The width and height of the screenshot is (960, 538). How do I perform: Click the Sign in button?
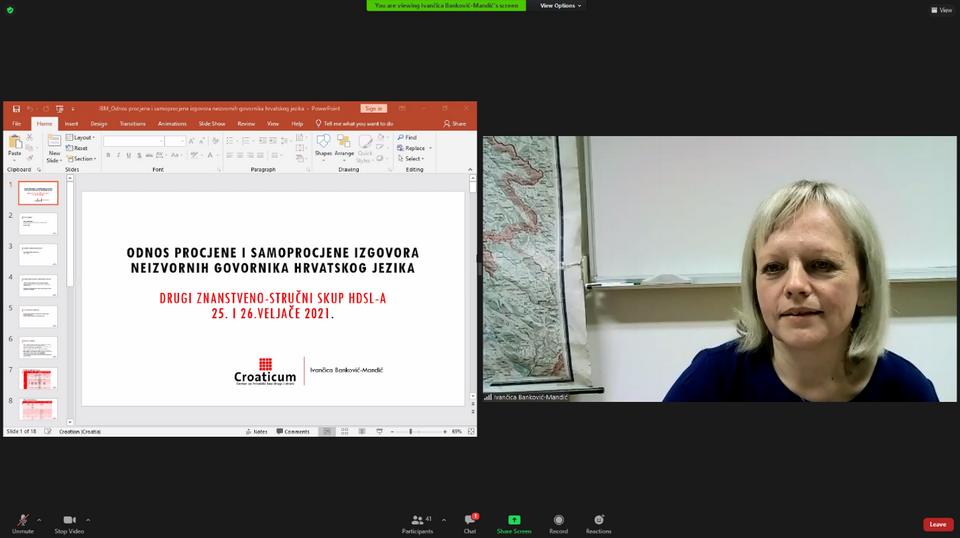point(373,108)
